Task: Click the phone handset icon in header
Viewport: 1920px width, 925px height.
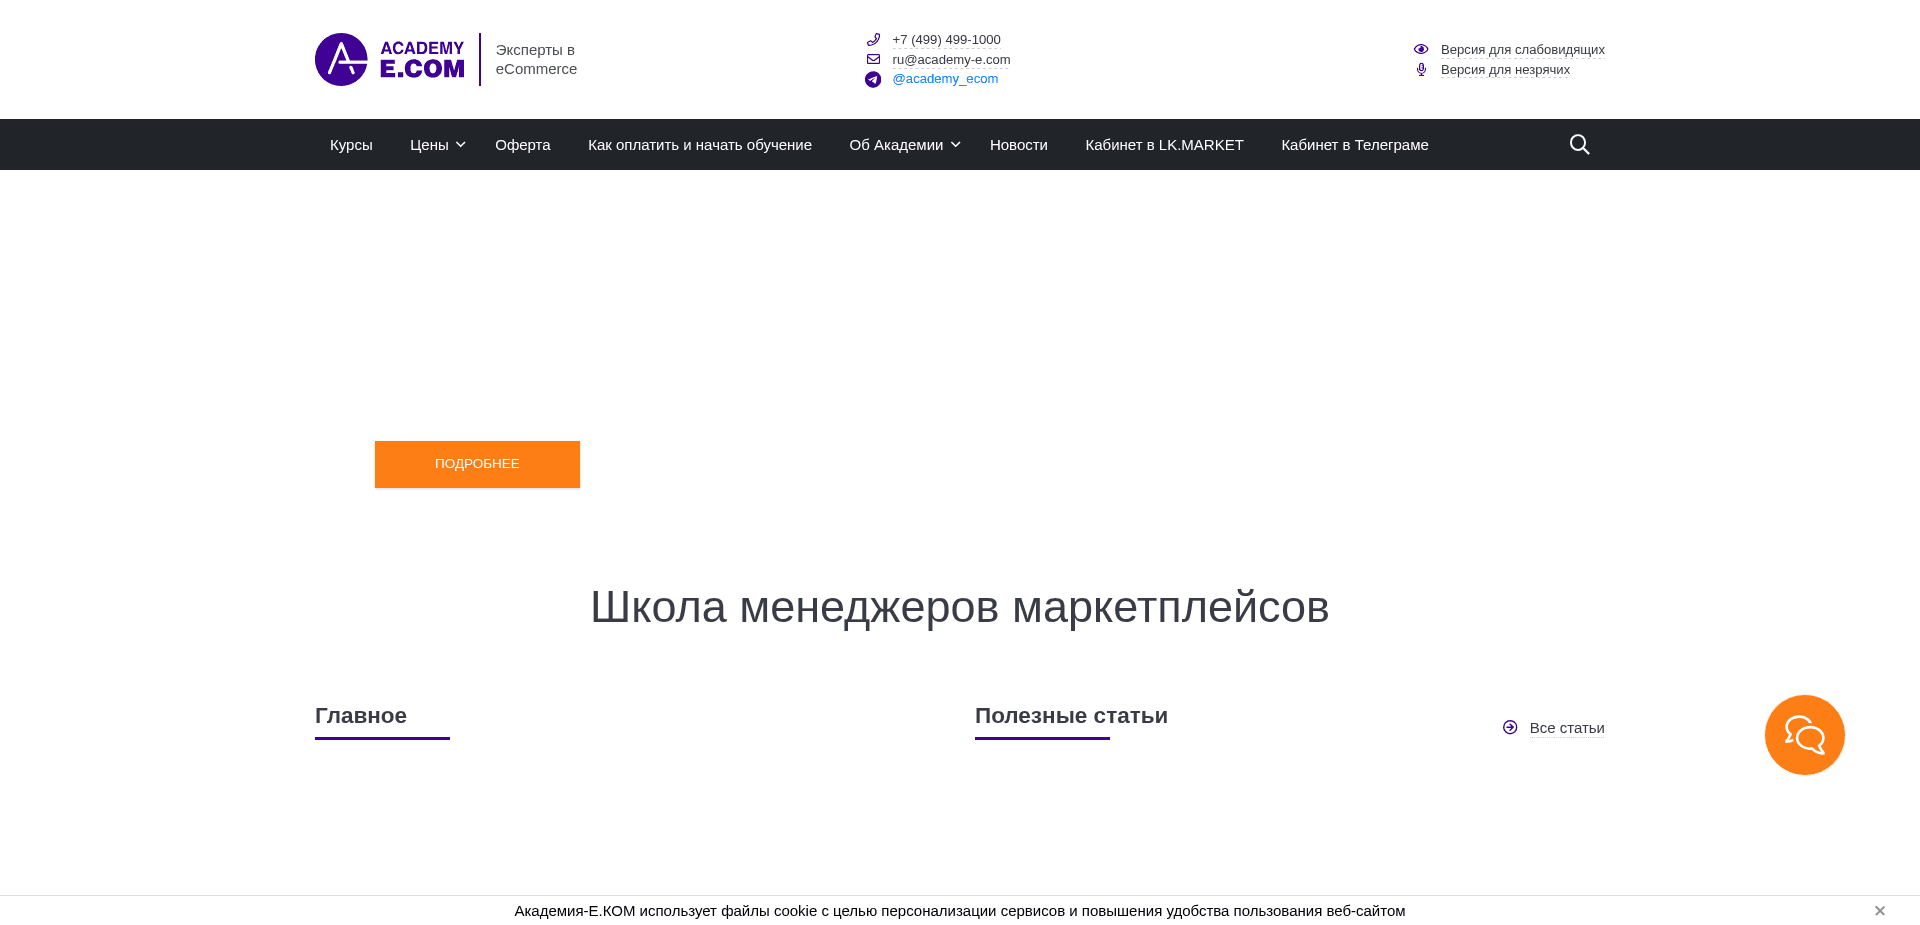Action: click(872, 39)
